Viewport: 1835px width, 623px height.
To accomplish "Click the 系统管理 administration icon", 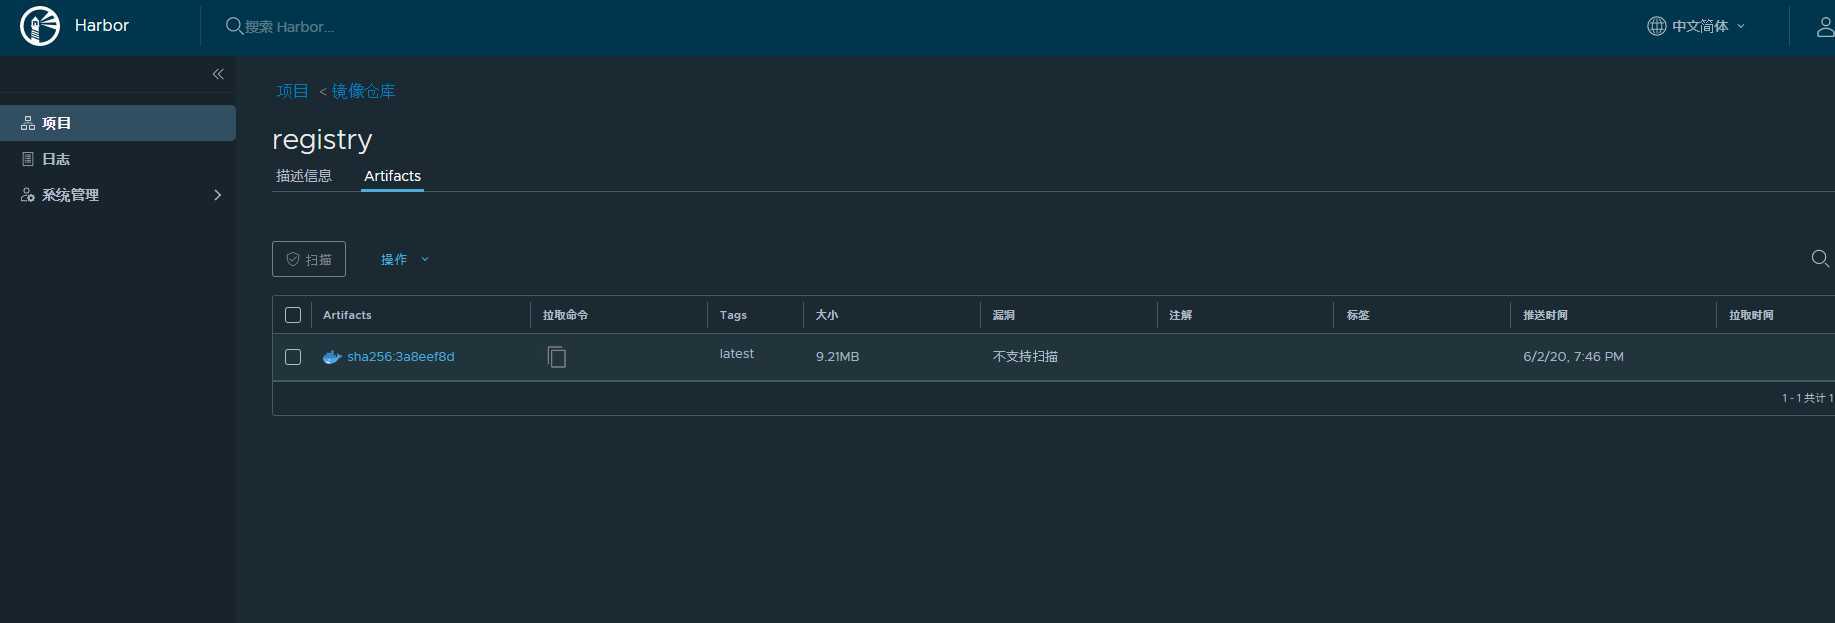I will click(x=28, y=195).
